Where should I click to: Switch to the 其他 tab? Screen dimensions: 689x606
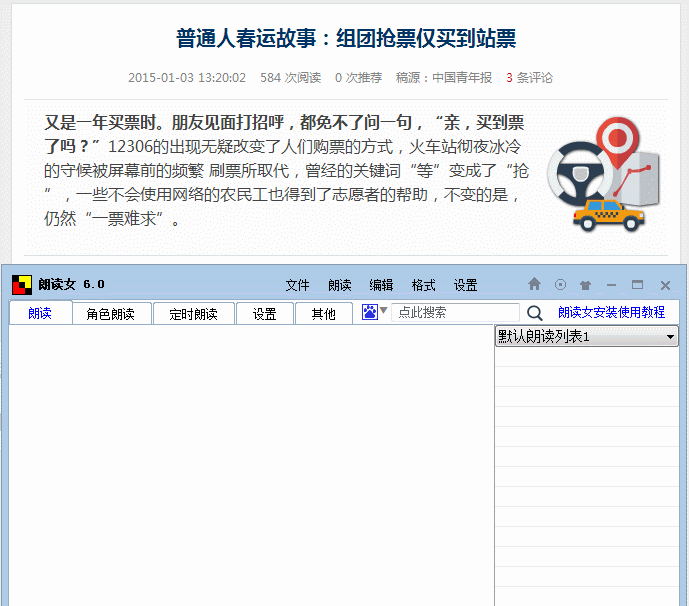pos(323,314)
